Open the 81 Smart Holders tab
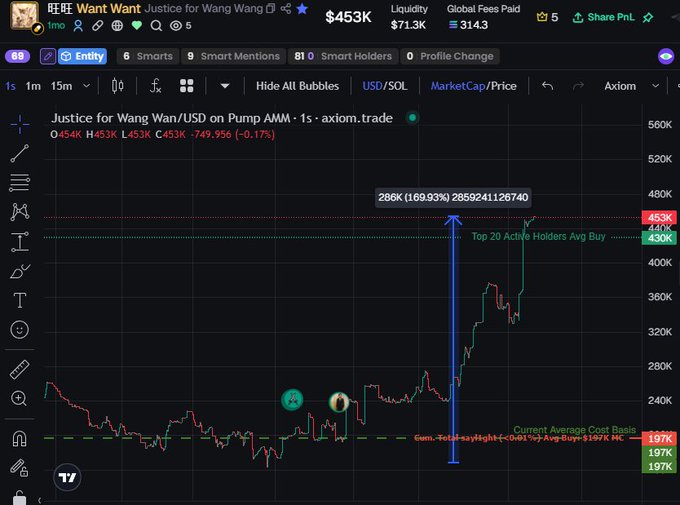The height and width of the screenshot is (505, 680). tap(343, 56)
